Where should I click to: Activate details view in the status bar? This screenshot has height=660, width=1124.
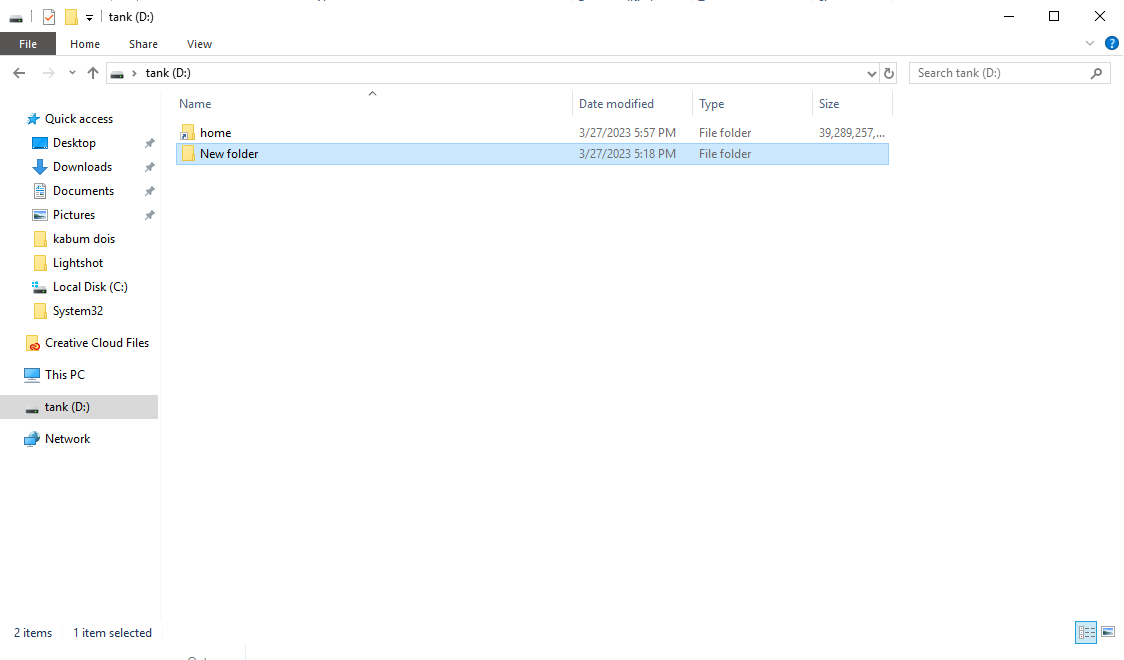pos(1086,632)
